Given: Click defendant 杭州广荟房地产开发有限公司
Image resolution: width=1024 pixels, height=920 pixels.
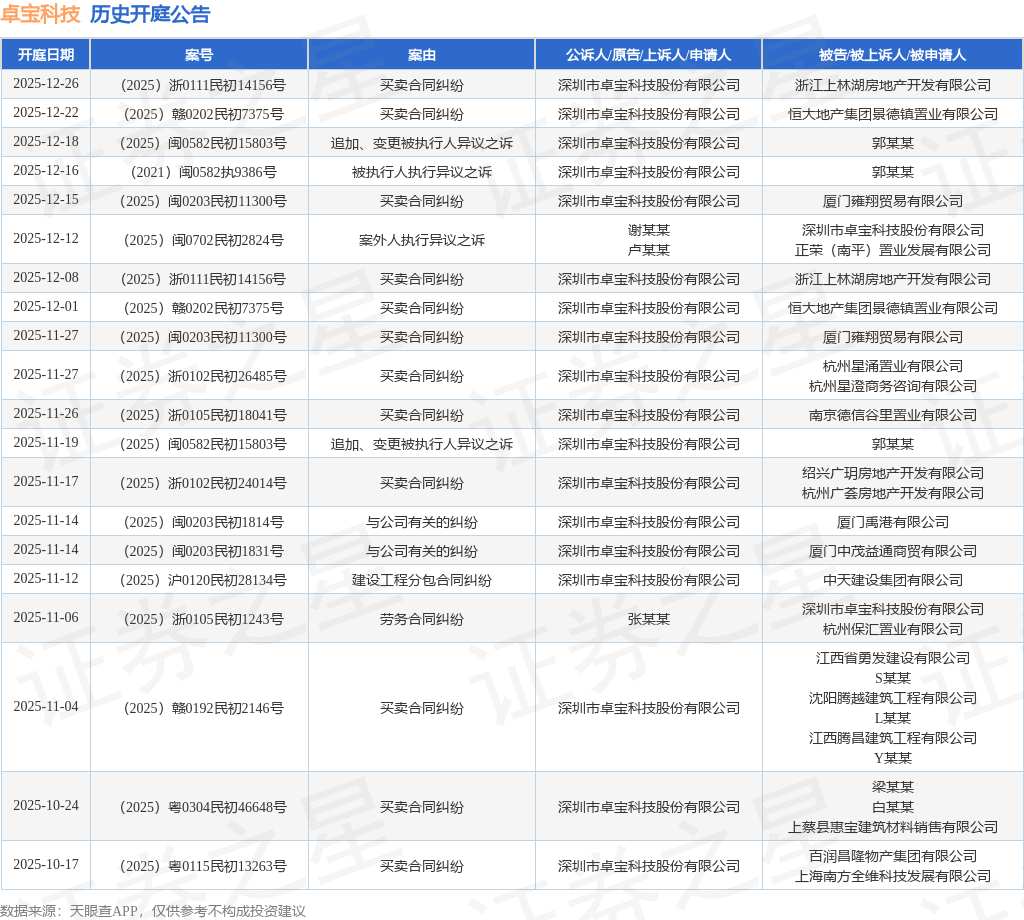Looking at the screenshot, I should (893, 494).
